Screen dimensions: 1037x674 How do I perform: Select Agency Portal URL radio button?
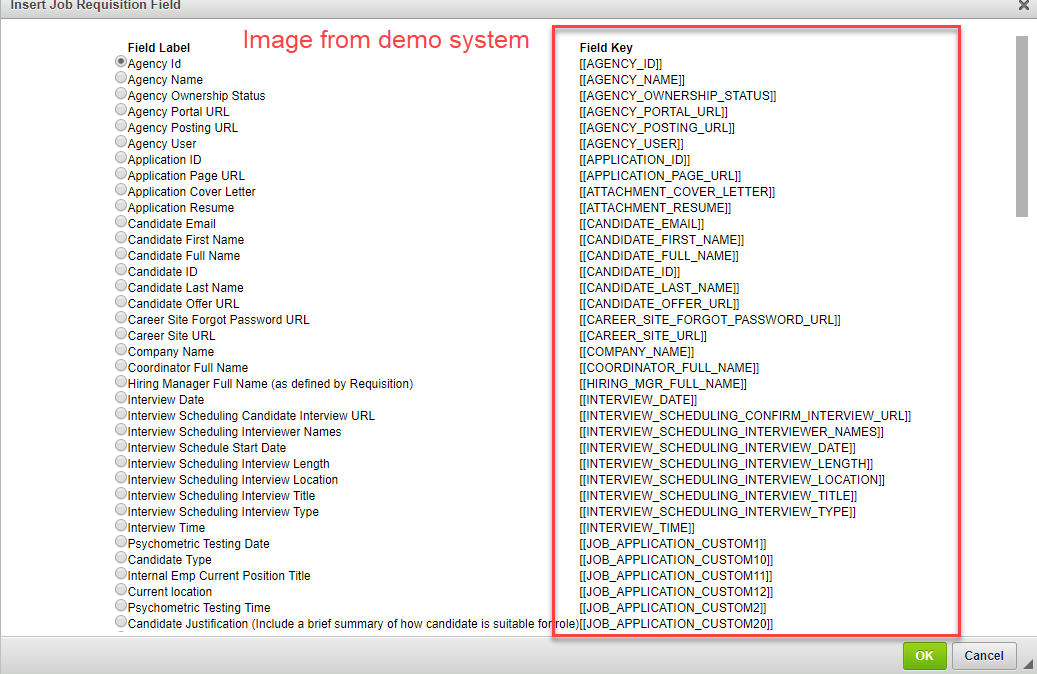click(120, 109)
